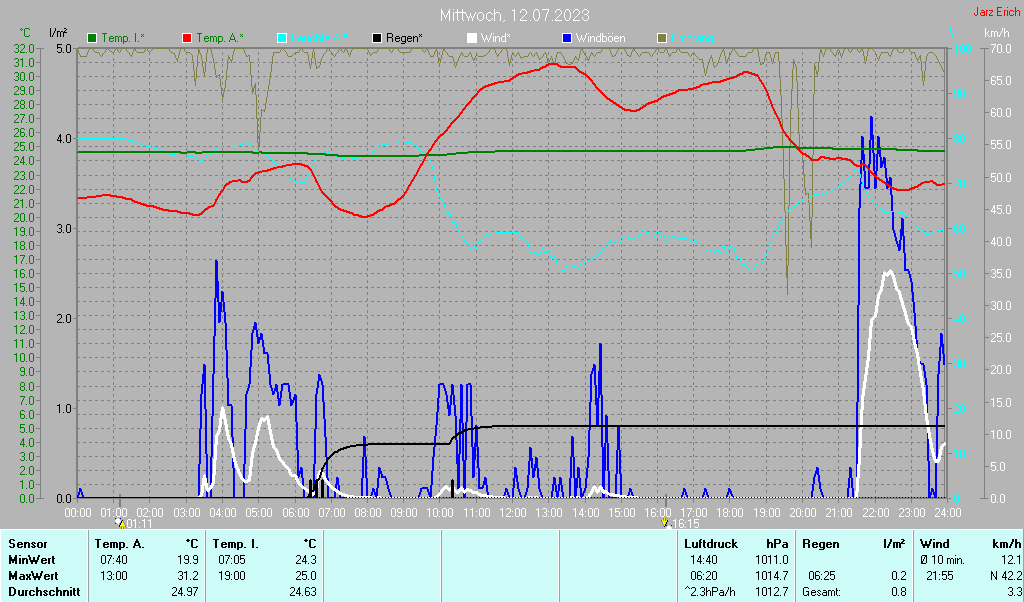Click the white Wind legend swatch
This screenshot has width=1024, height=602.
click(472, 38)
